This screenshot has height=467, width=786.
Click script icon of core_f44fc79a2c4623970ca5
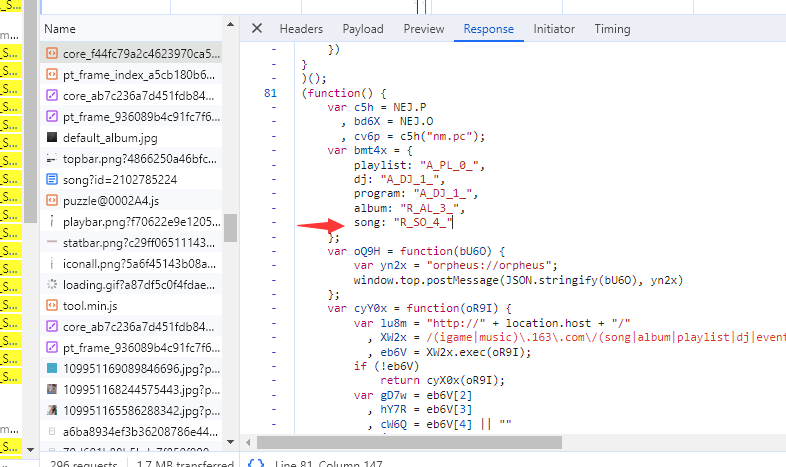(52, 53)
